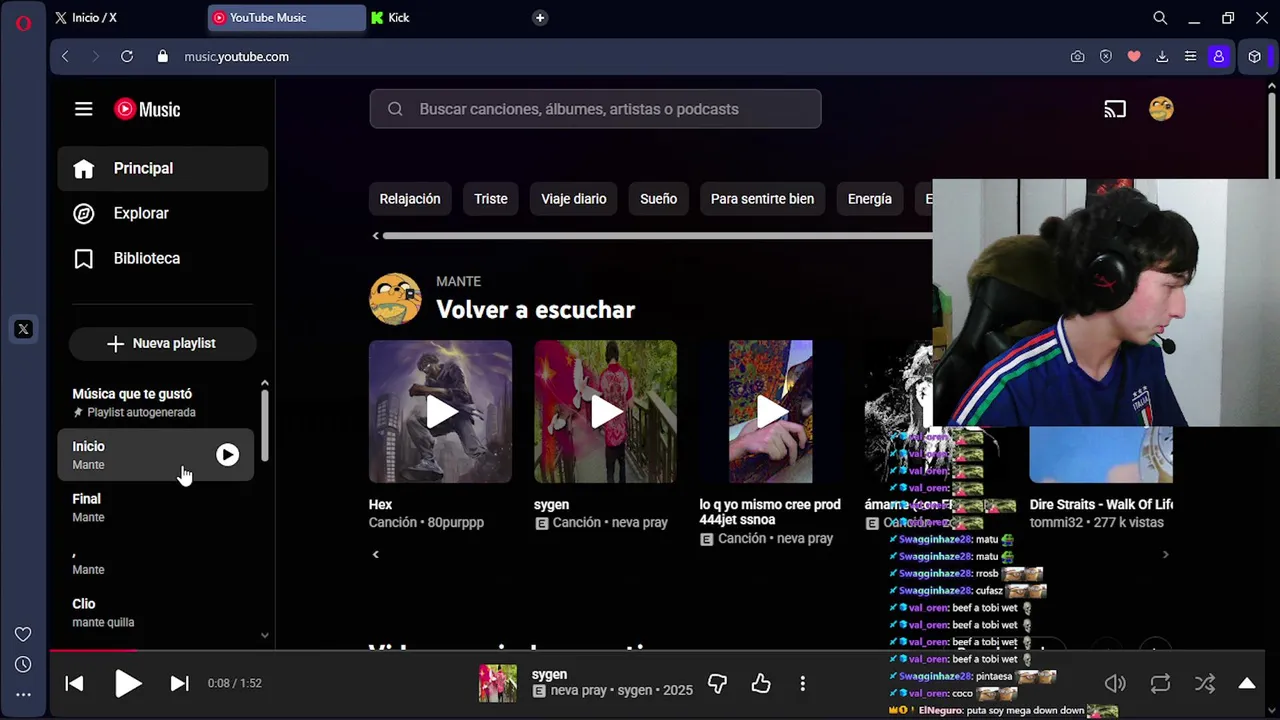This screenshot has width=1280, height=720.
Task: Focus the Buscar canciones search field
Action: (595, 109)
